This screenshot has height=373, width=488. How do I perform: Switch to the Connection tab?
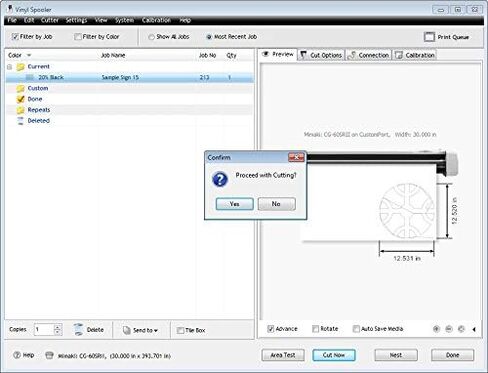(x=368, y=55)
